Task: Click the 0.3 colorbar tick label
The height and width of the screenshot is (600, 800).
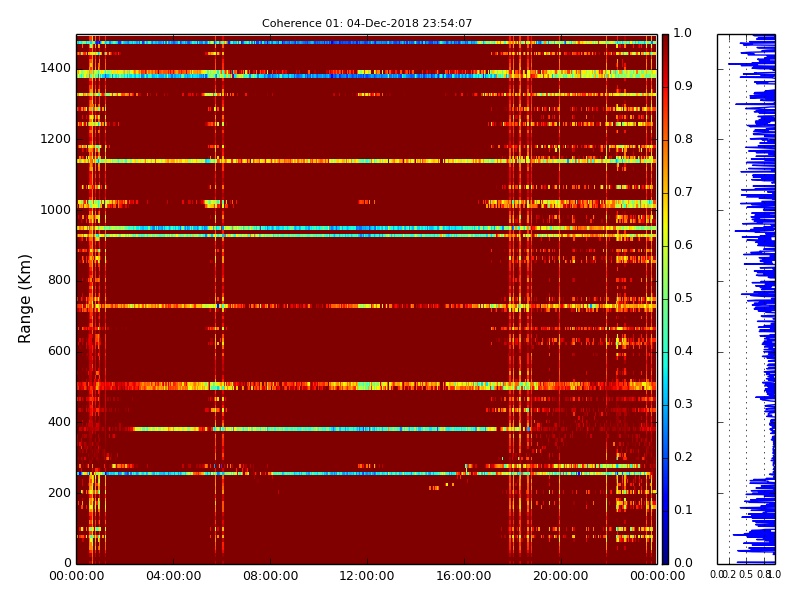Action: click(x=683, y=405)
